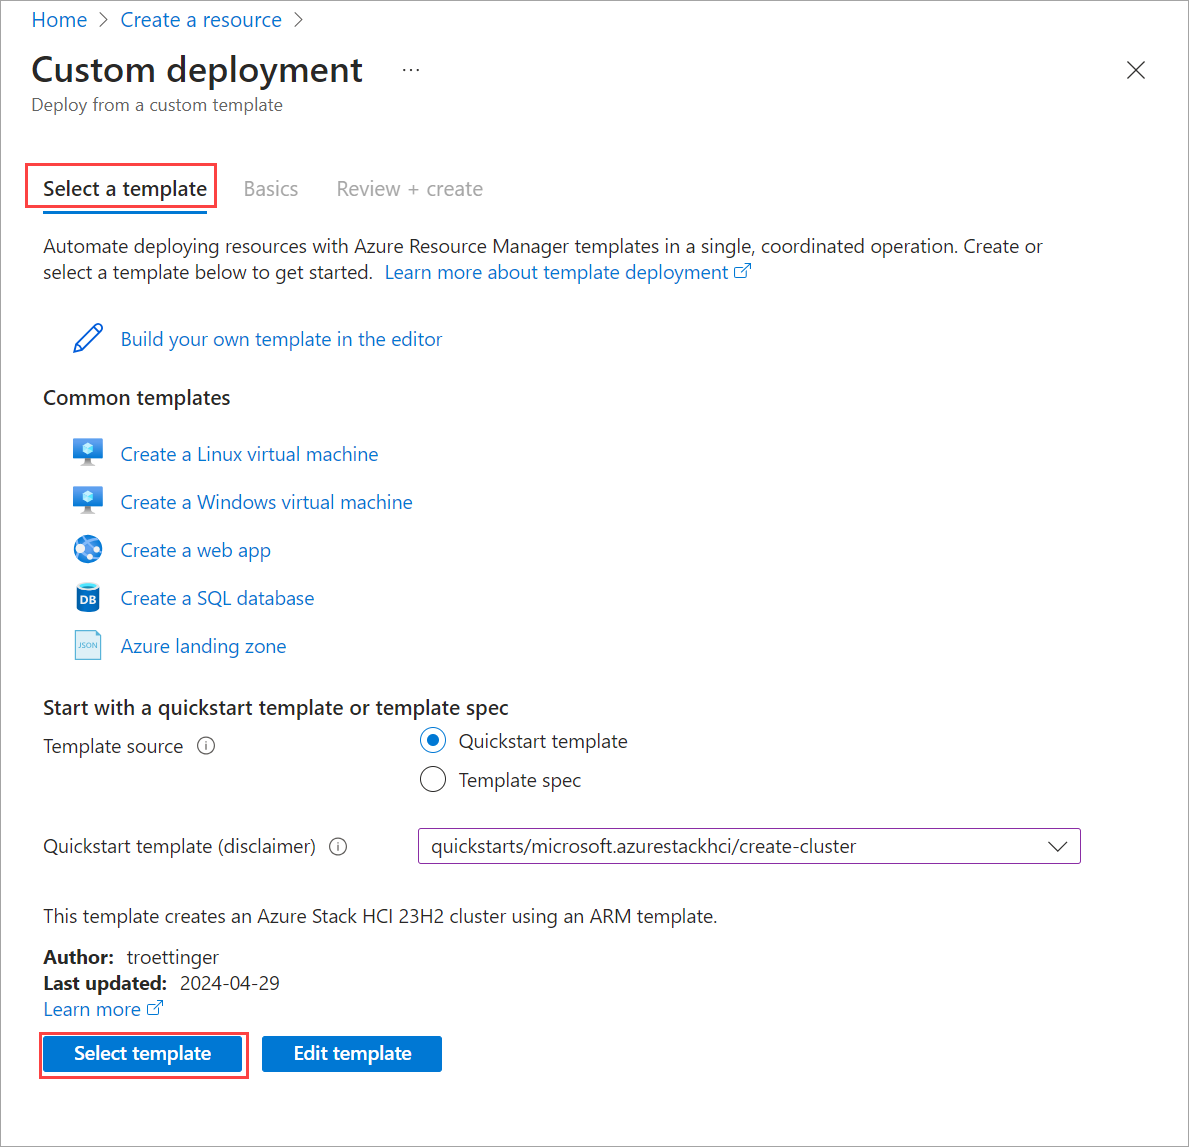Viewport: 1189px width, 1147px height.
Task: Click the Quickstart template disclaimer info icon
Action: (338, 847)
